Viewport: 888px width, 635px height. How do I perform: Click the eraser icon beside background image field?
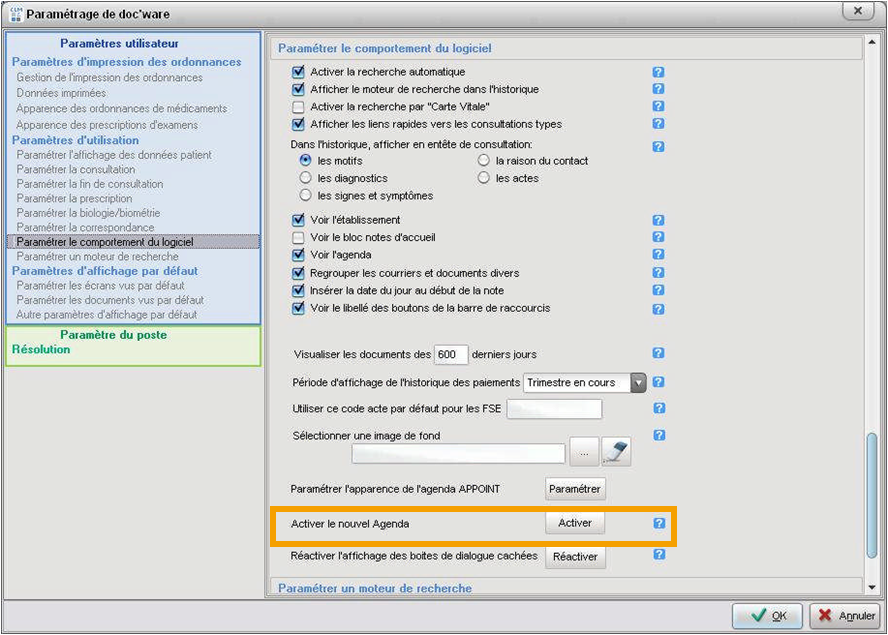[x=616, y=453]
